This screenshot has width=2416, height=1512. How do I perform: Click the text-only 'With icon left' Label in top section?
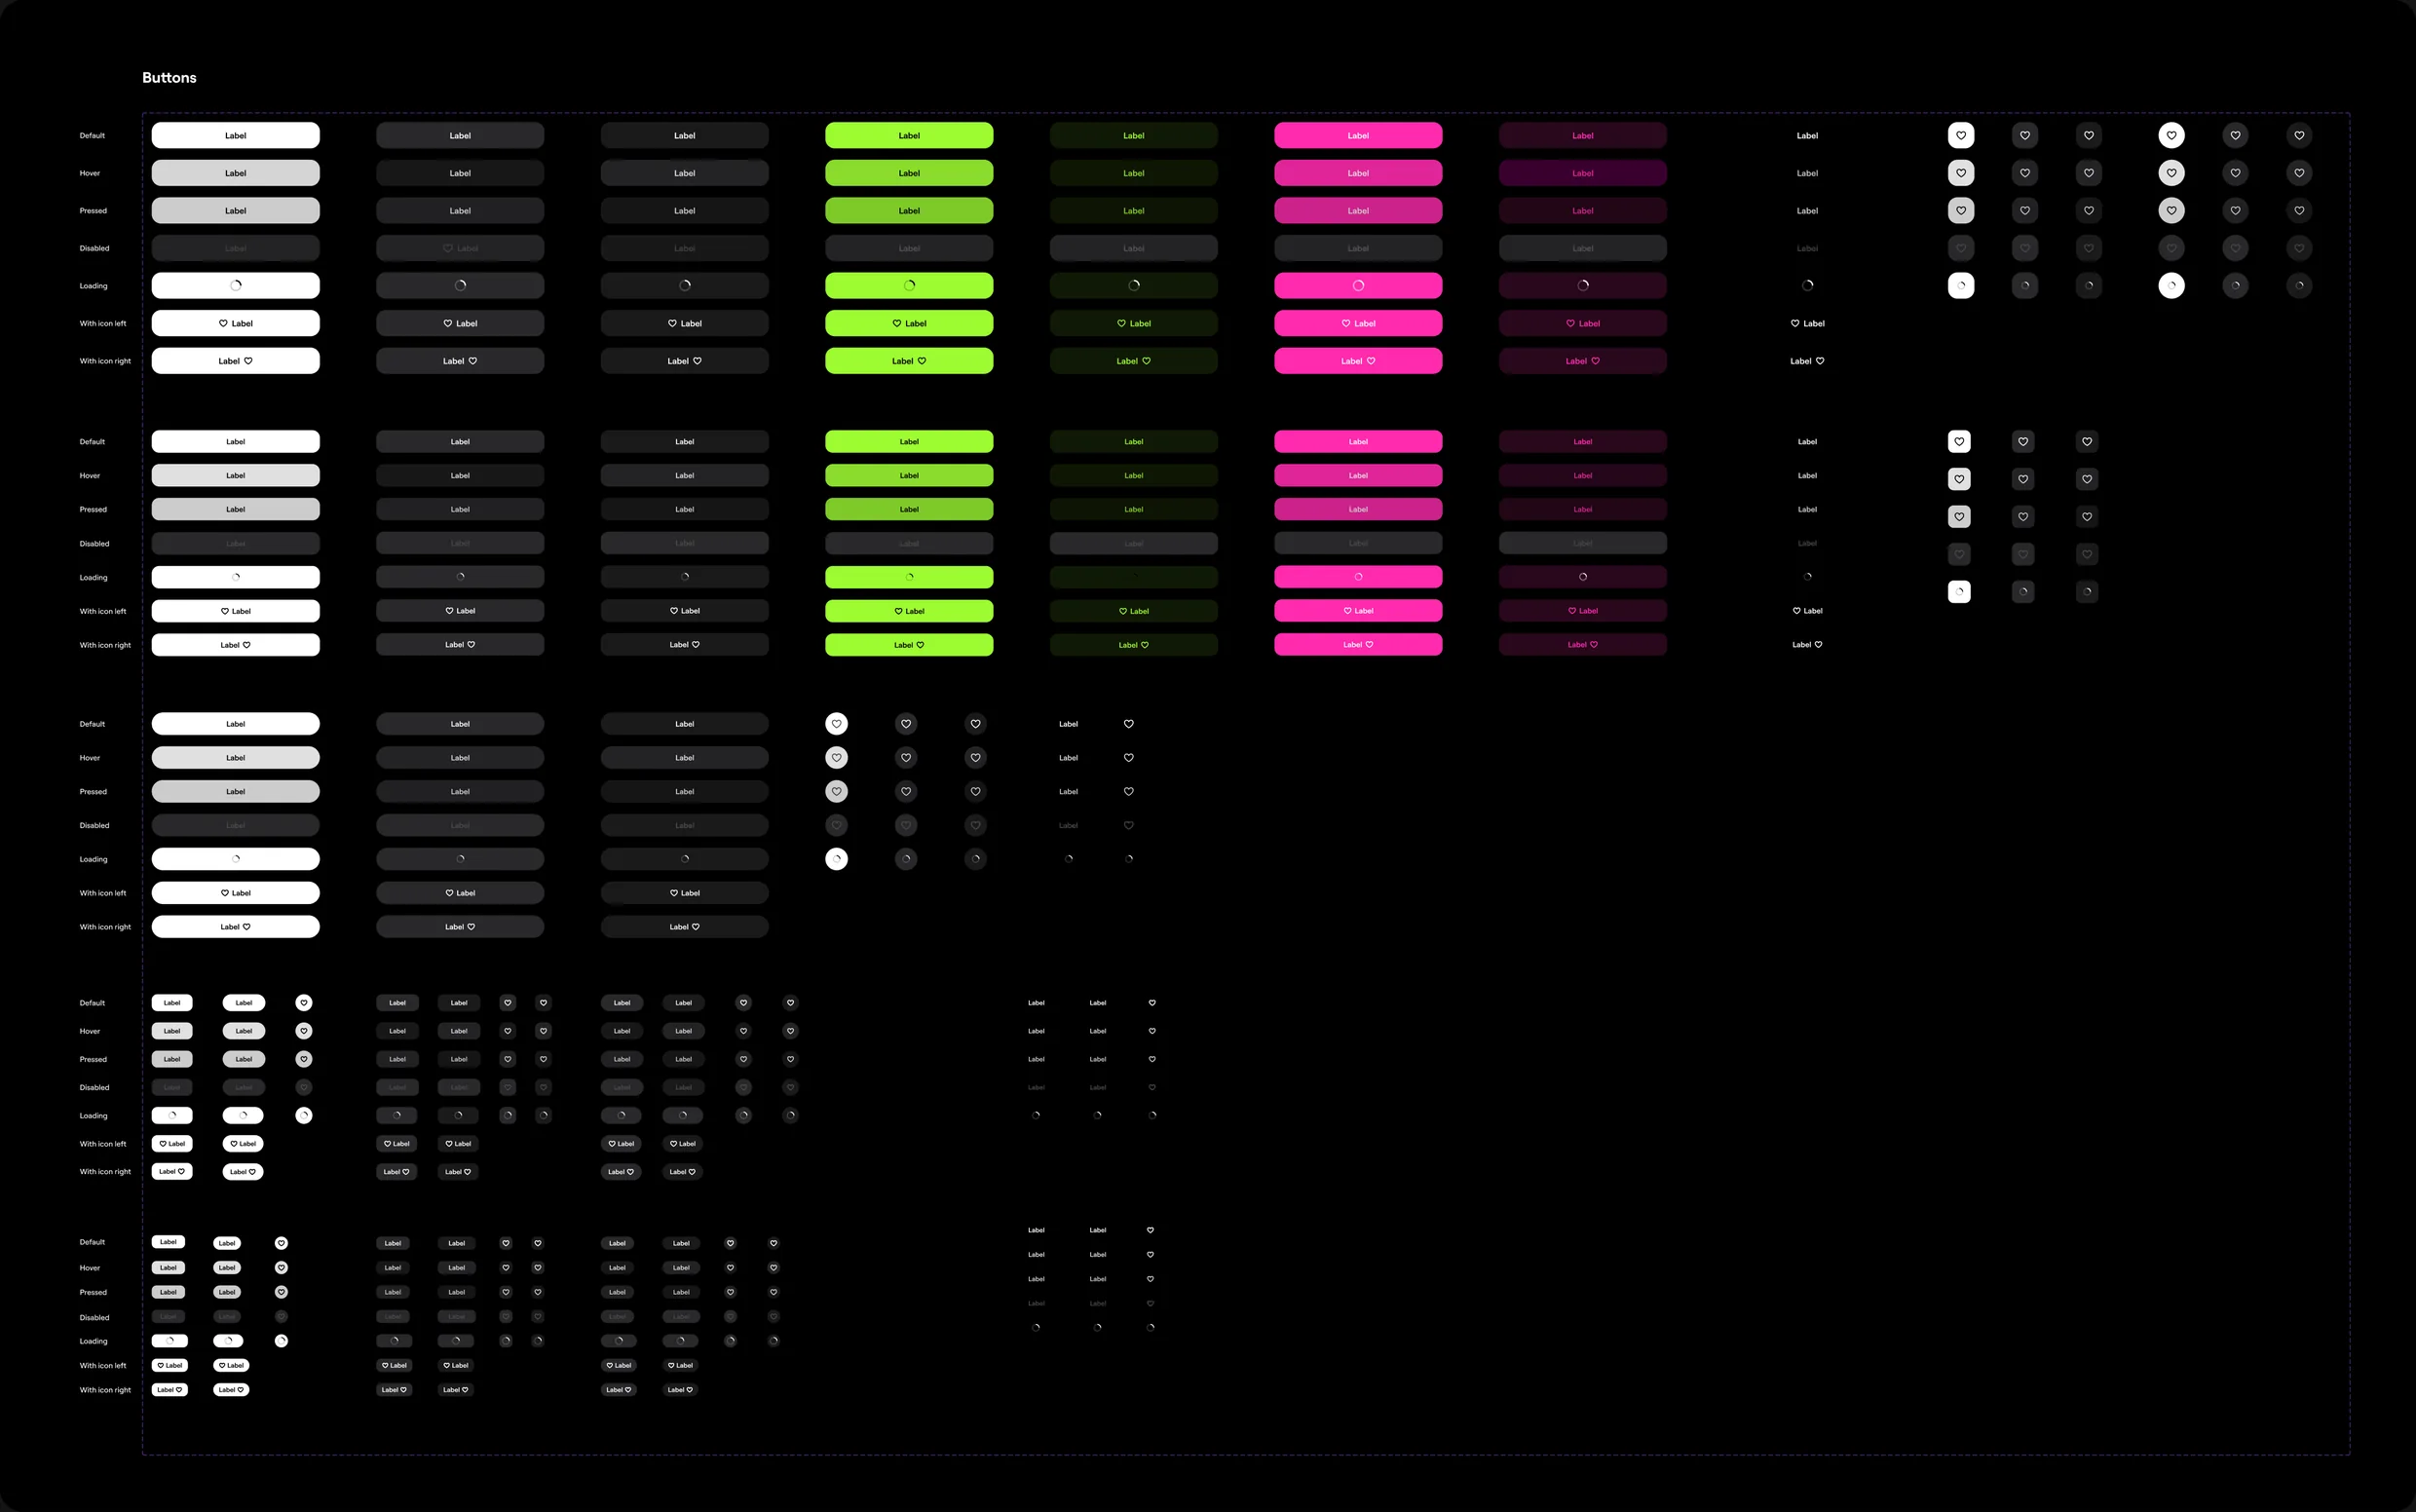[x=1807, y=323]
